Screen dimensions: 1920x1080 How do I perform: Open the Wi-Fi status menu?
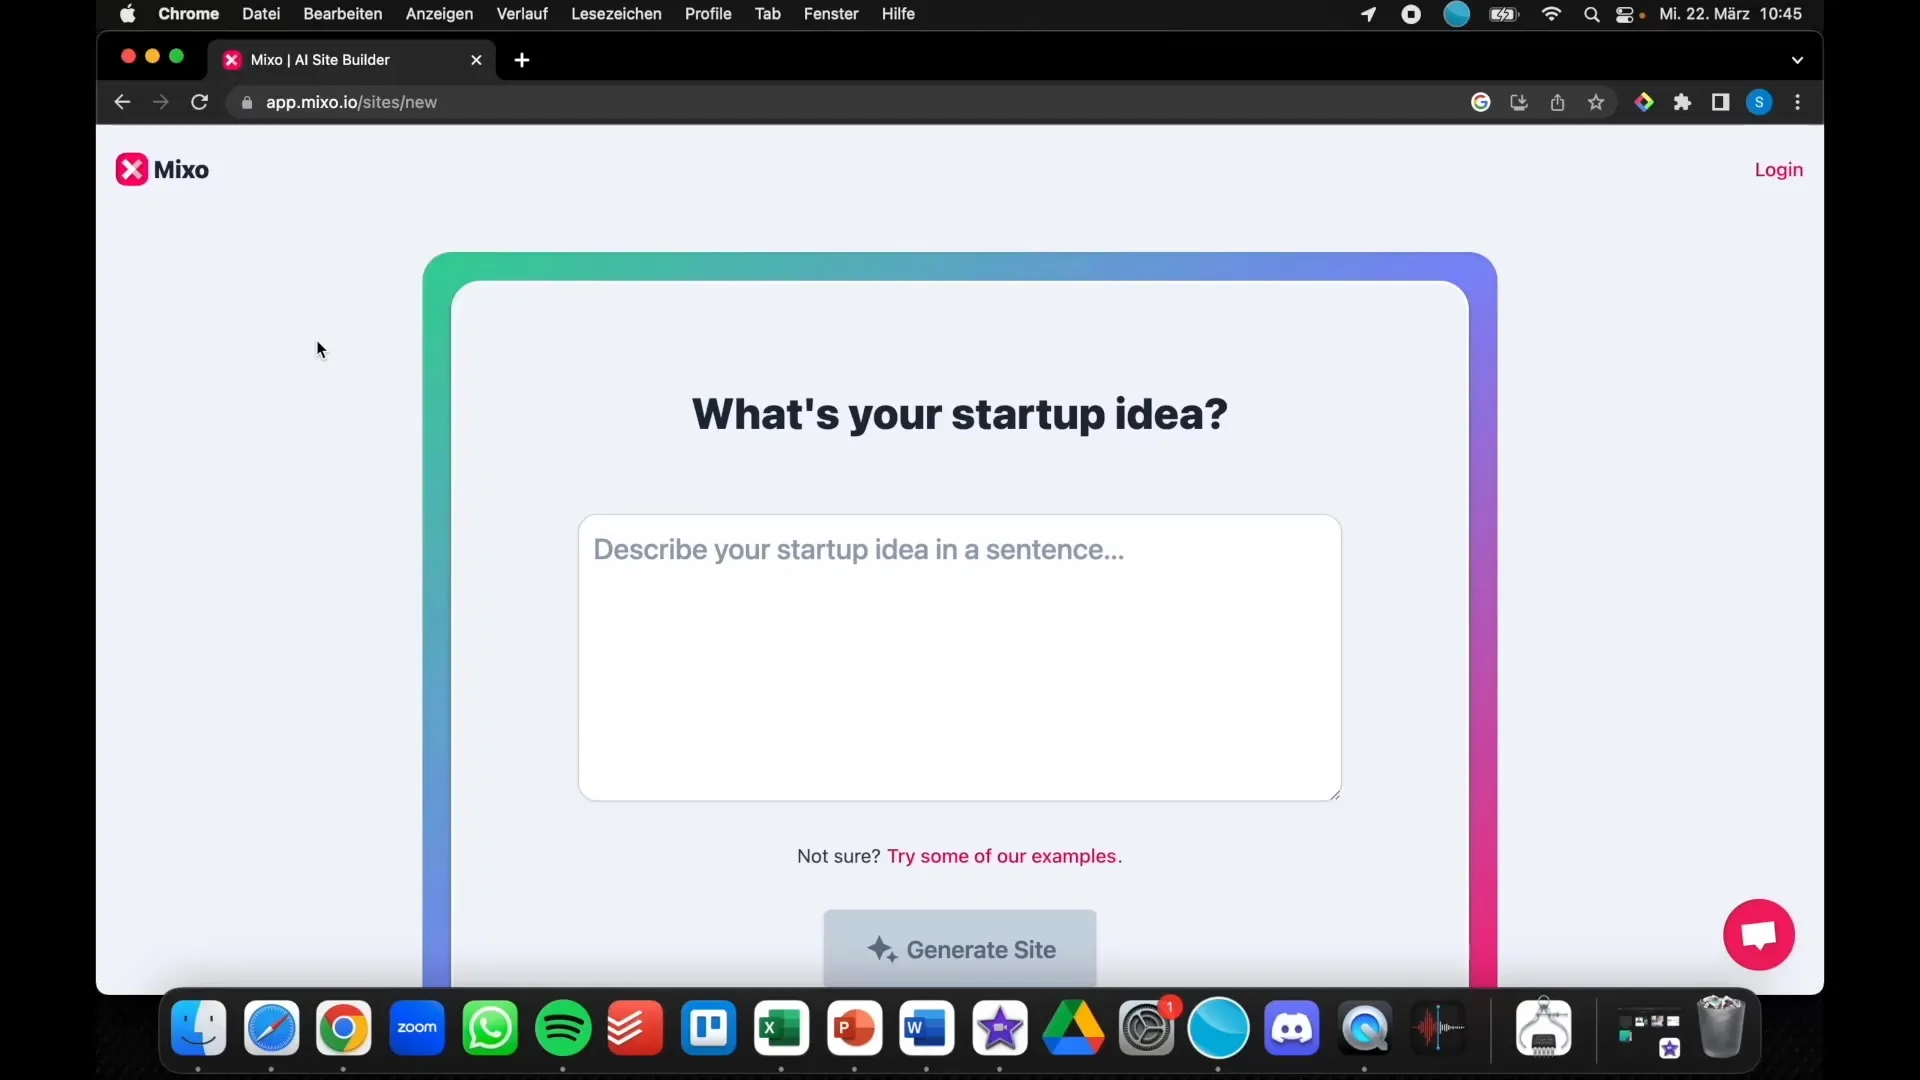tap(1552, 14)
